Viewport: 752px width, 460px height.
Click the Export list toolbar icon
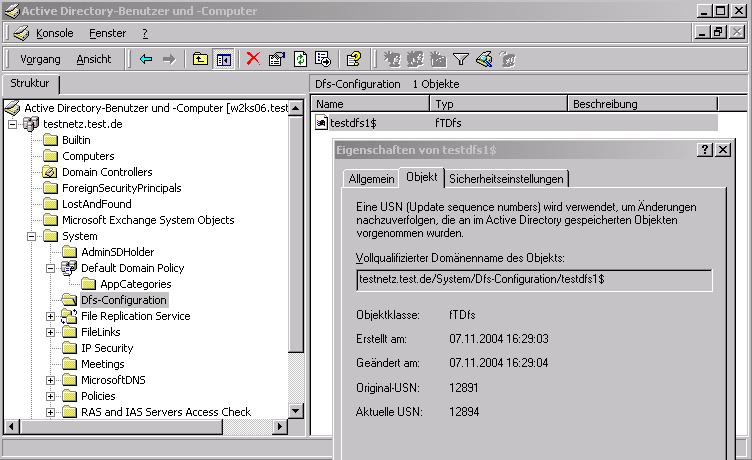(x=323, y=59)
